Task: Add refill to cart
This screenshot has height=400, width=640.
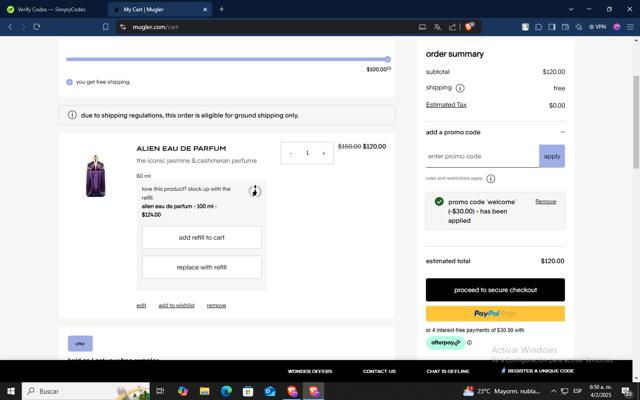Action: (x=202, y=237)
